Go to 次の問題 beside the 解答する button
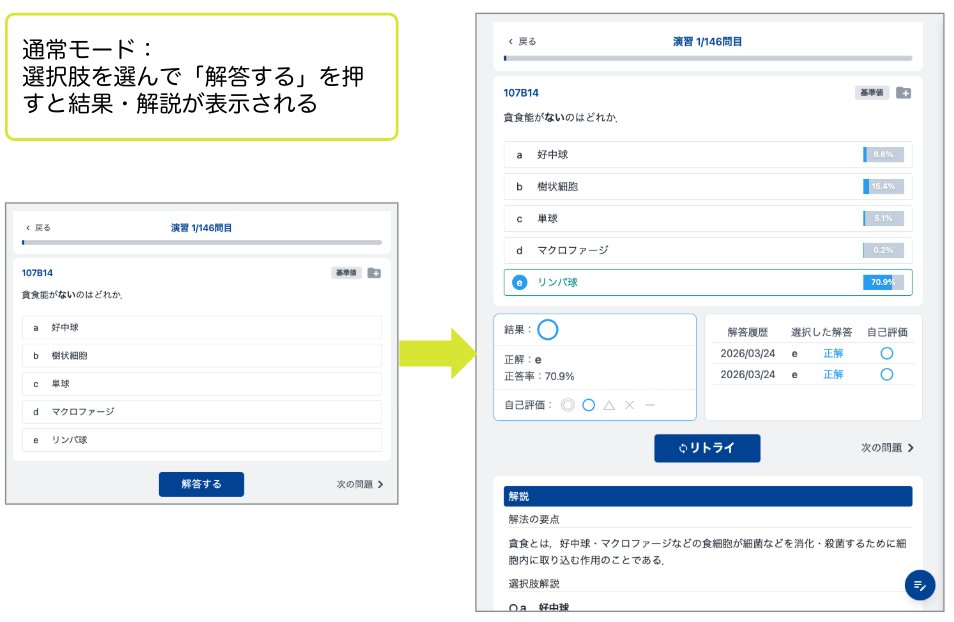 [359, 484]
